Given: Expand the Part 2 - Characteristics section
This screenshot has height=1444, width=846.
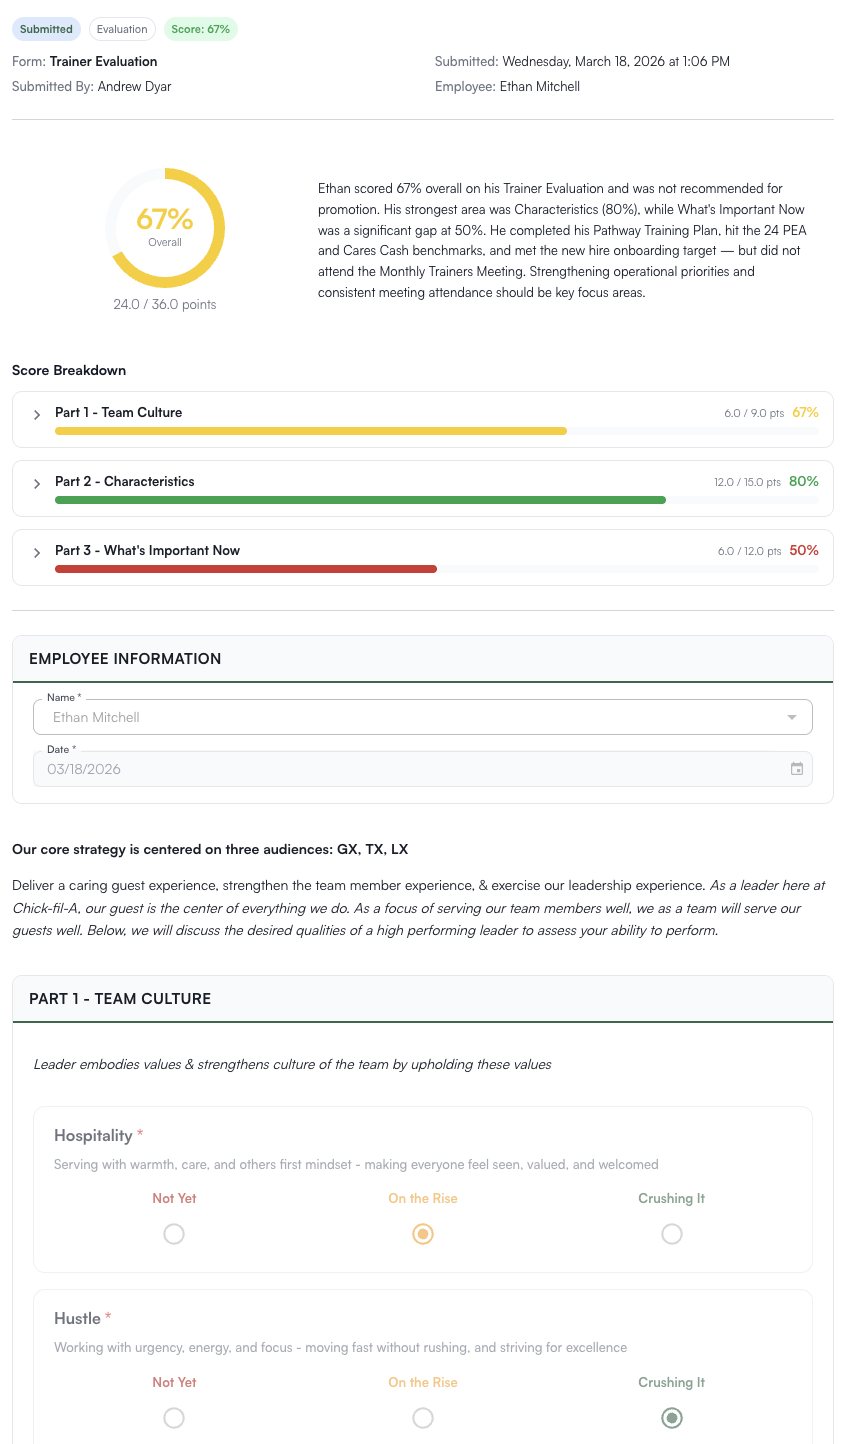Looking at the screenshot, I should click(x=36, y=483).
